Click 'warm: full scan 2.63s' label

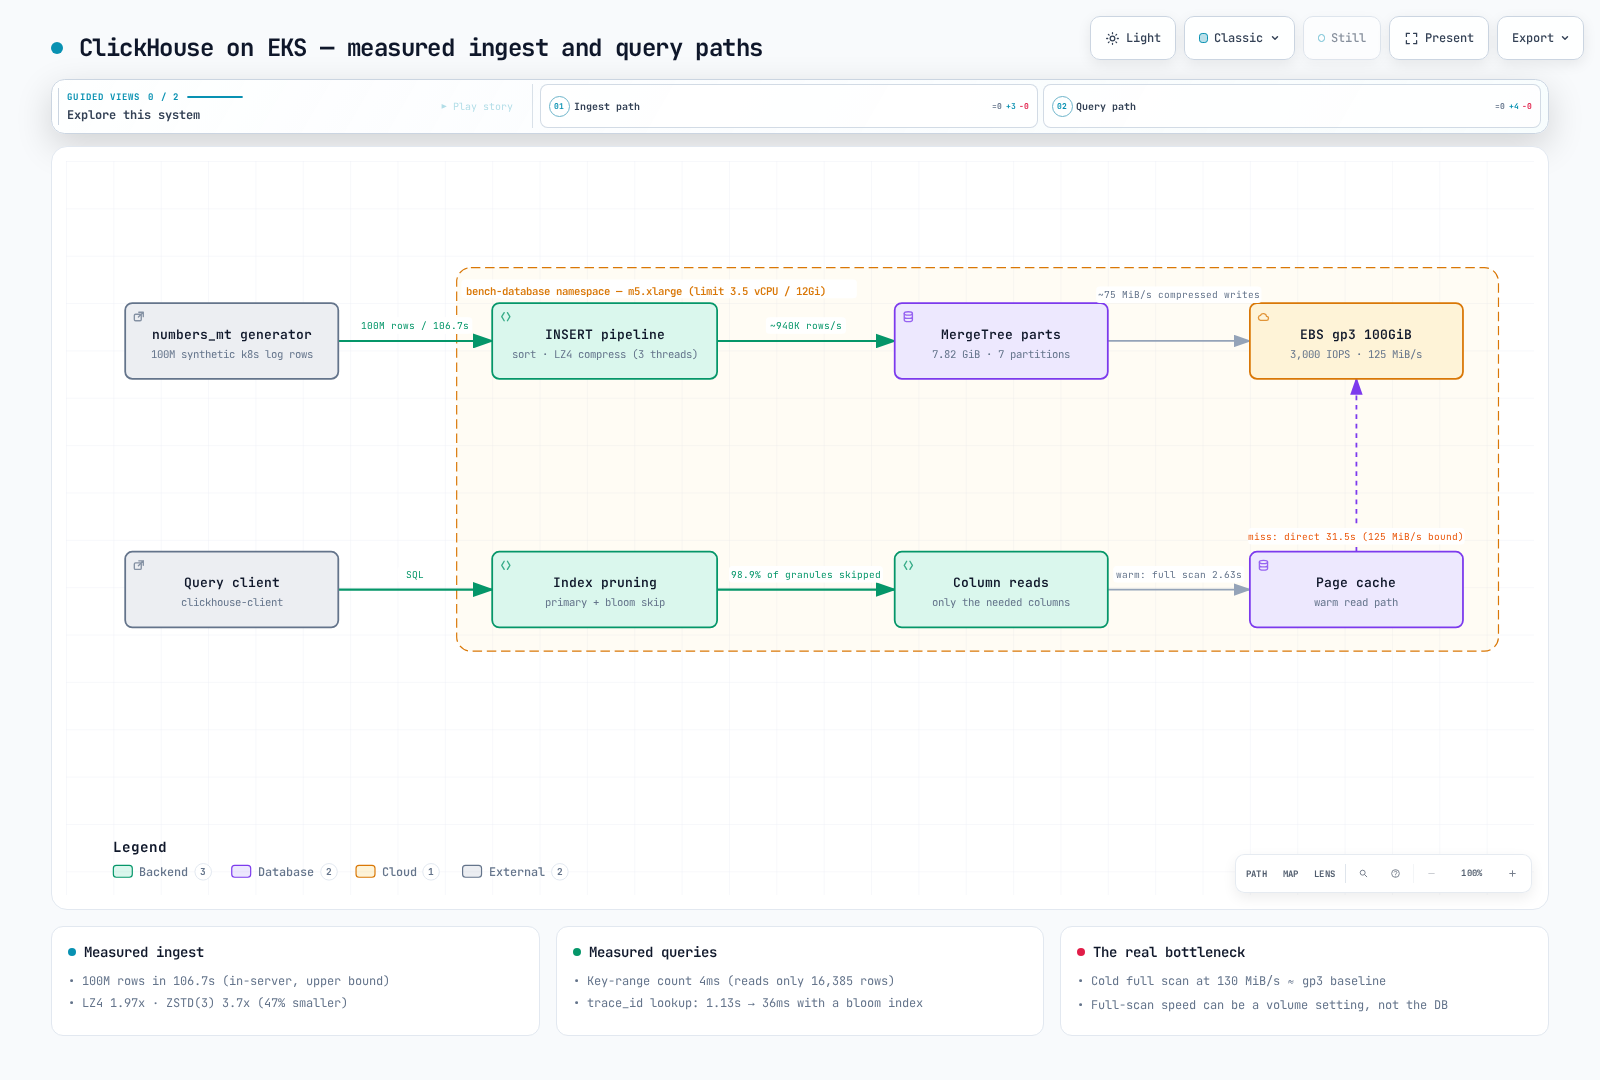pos(1178,575)
